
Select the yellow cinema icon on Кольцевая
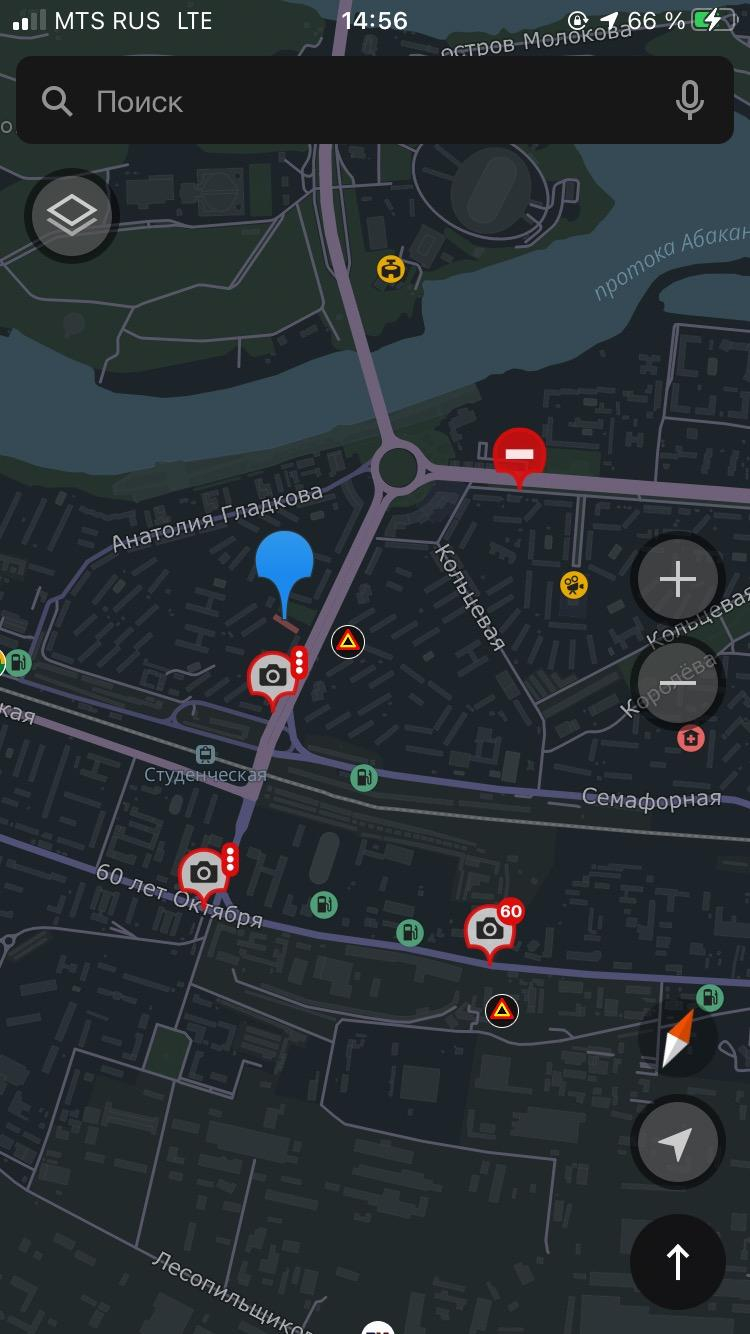[x=574, y=585]
